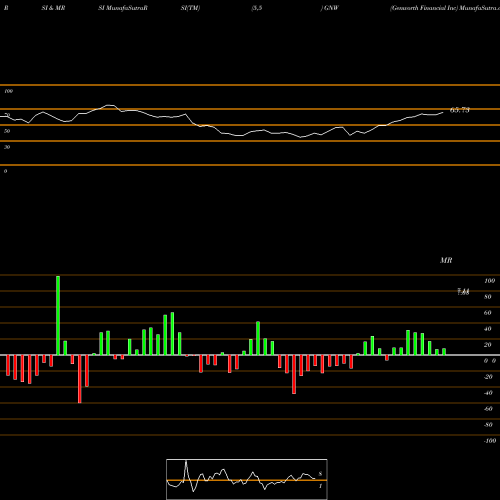Open the mini overview chart thumbnail
Image resolution: width=500 pixels, height=500 pixels.
click(x=247, y=479)
